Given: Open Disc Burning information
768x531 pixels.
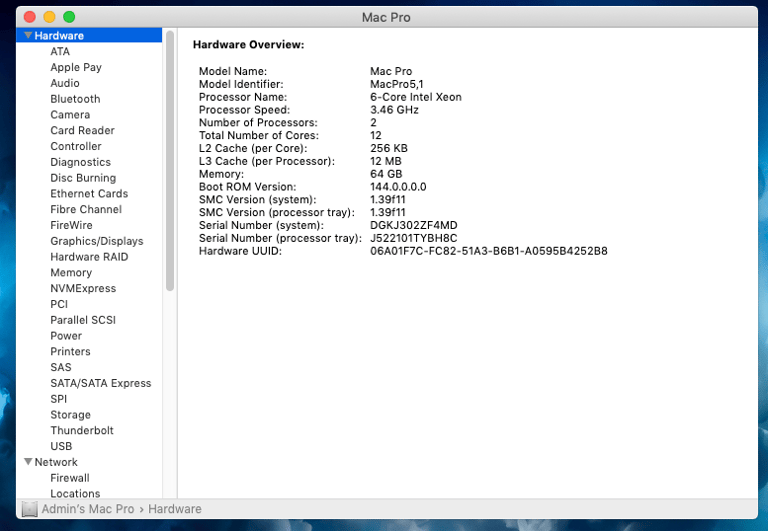Looking at the screenshot, I should [x=83, y=178].
